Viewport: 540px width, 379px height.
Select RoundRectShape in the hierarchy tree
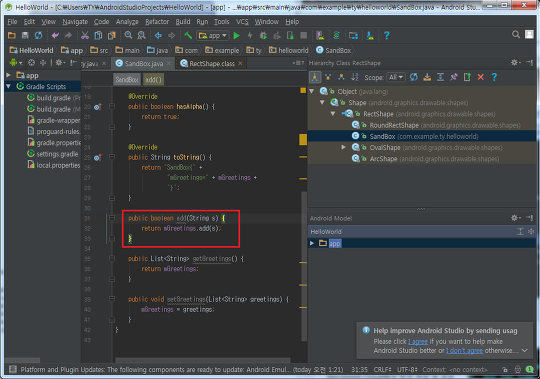tap(394, 125)
